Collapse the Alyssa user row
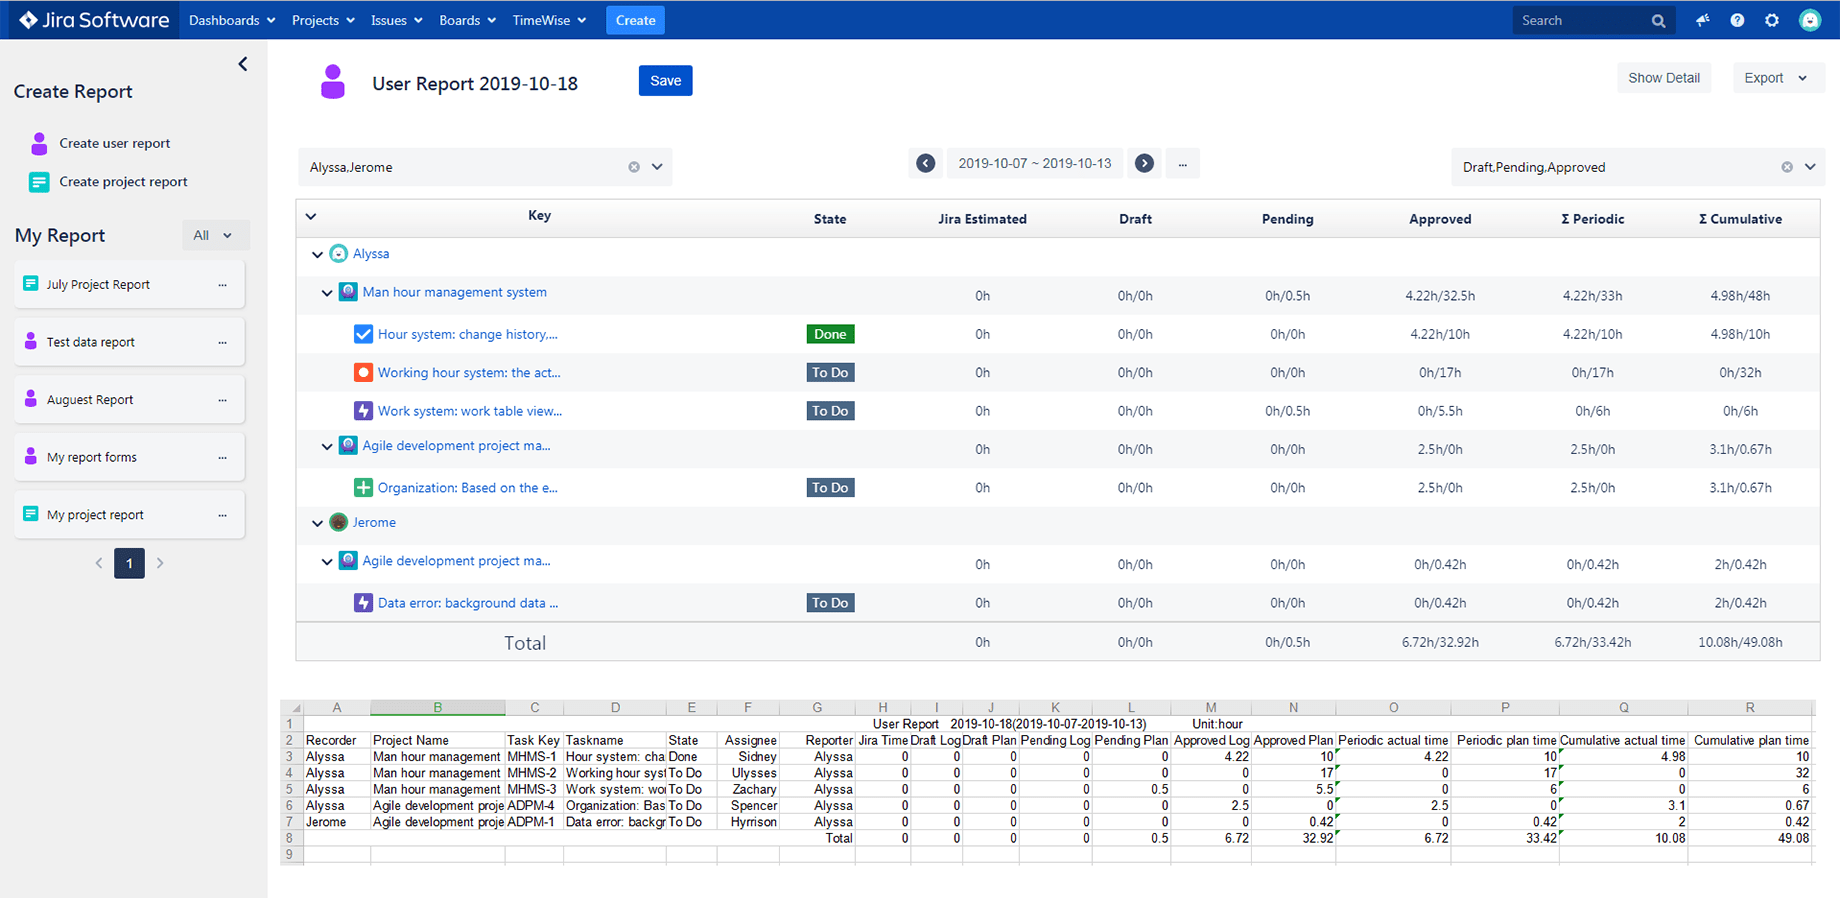Image resolution: width=1840 pixels, height=900 pixels. [x=318, y=254]
